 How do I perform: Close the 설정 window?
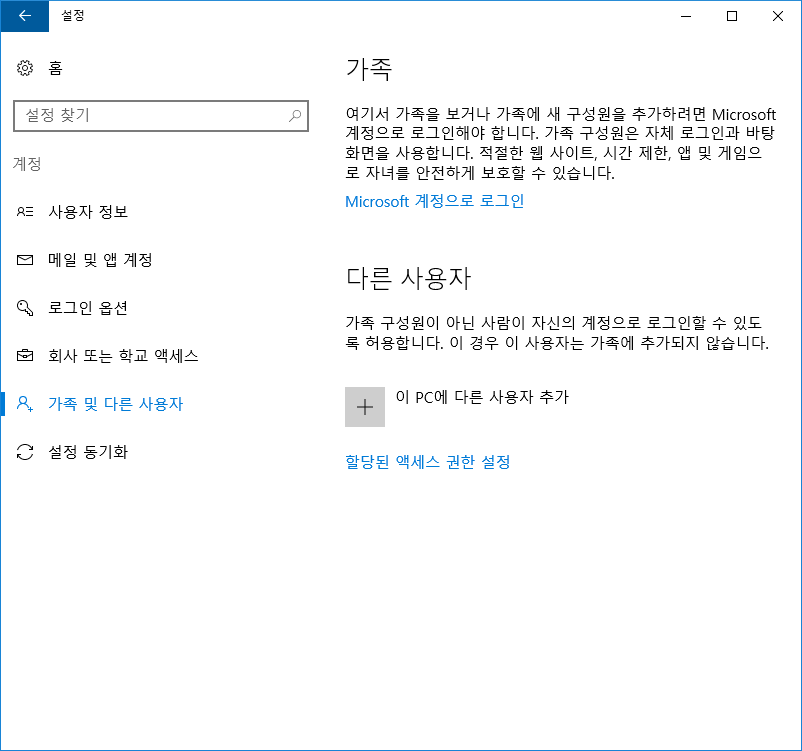pos(778,16)
